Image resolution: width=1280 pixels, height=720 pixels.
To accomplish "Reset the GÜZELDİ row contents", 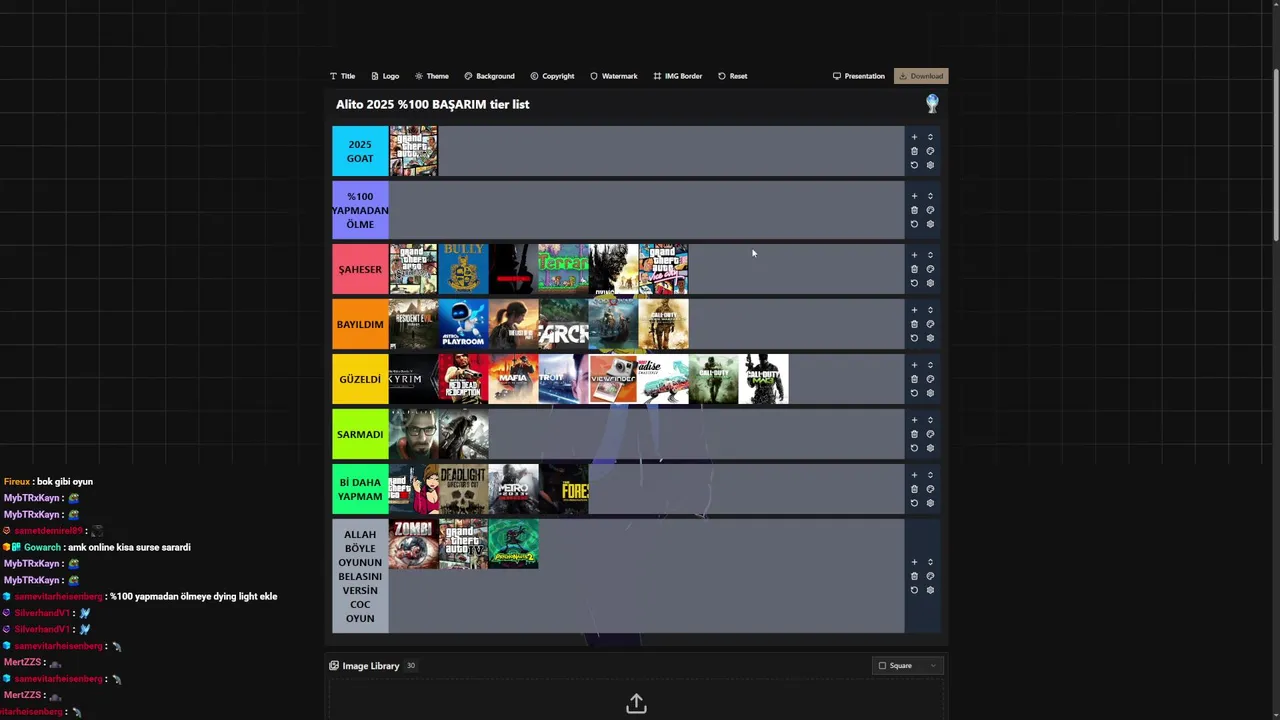I will click(914, 393).
